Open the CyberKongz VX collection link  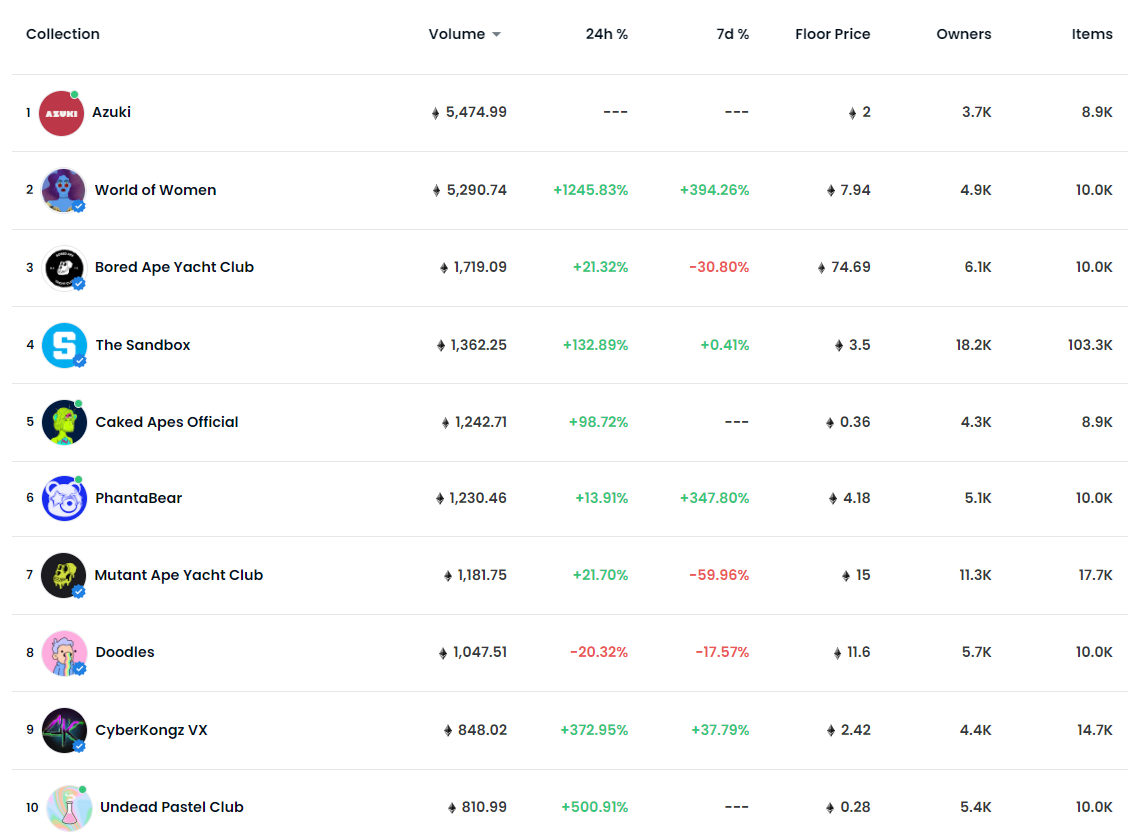click(151, 730)
